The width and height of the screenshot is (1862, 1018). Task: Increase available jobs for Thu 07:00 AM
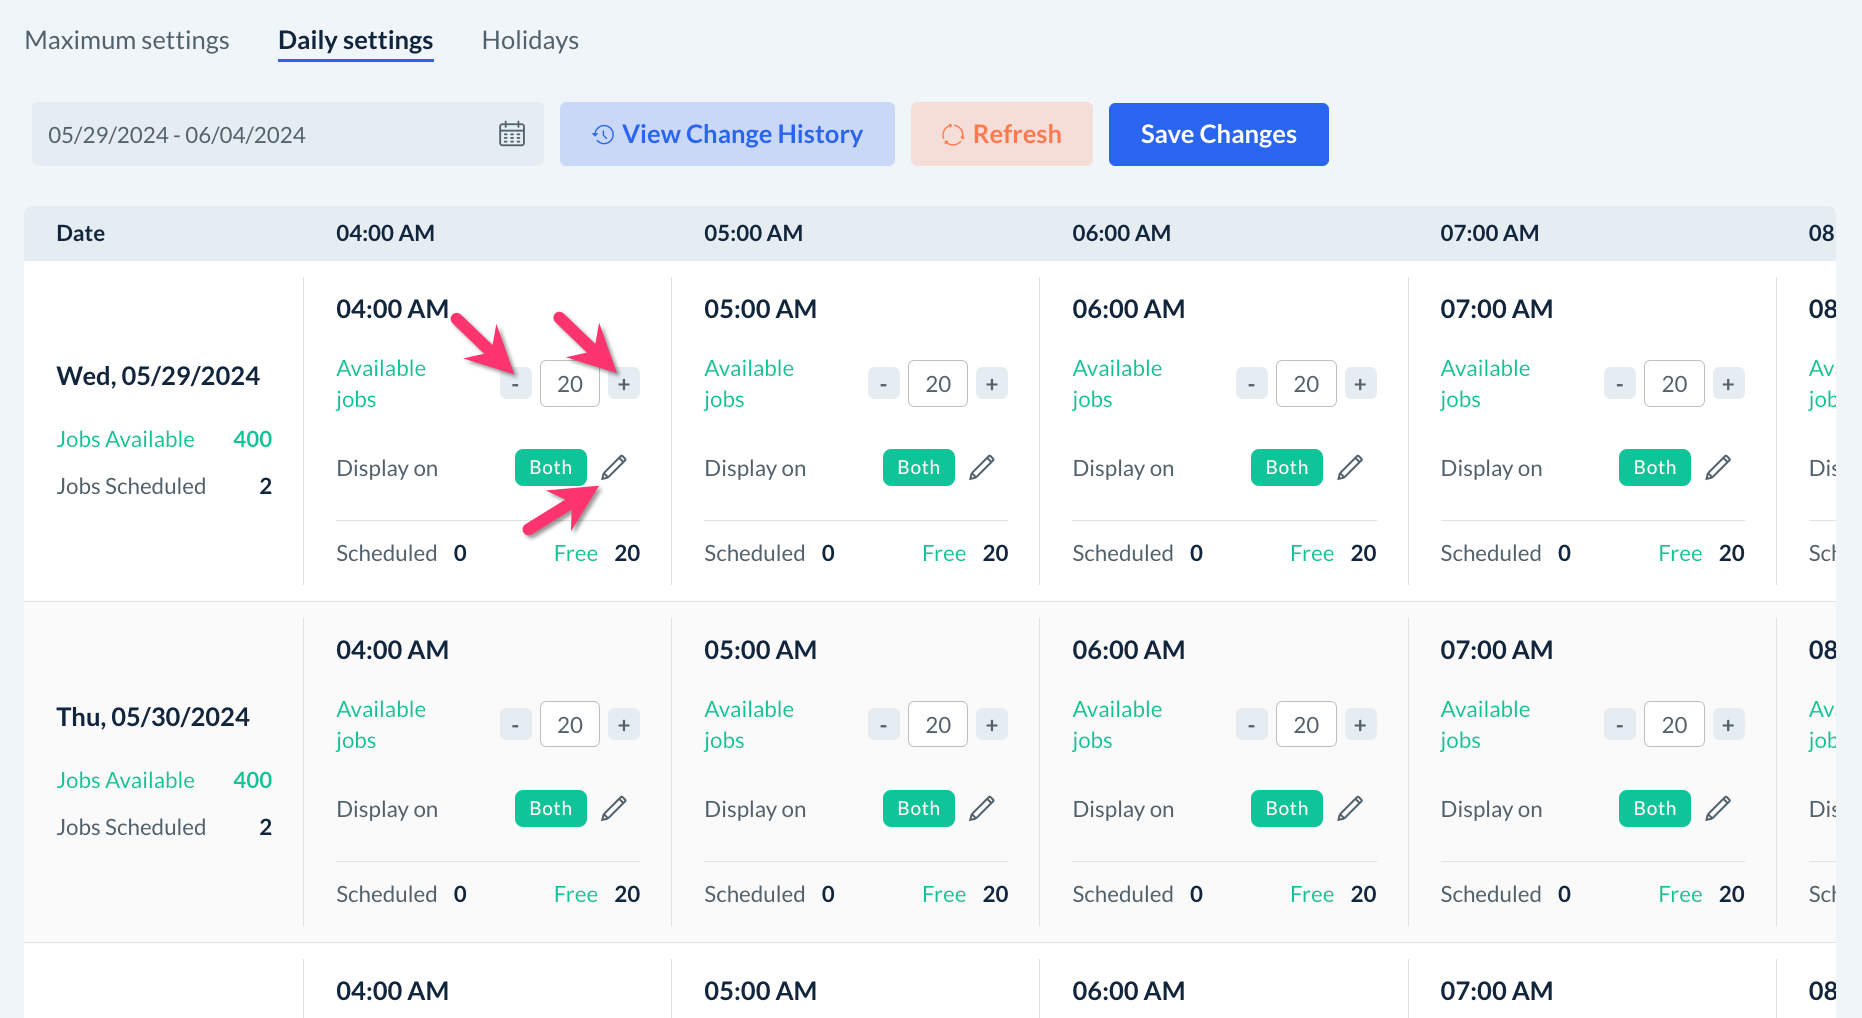pyautogui.click(x=1728, y=725)
